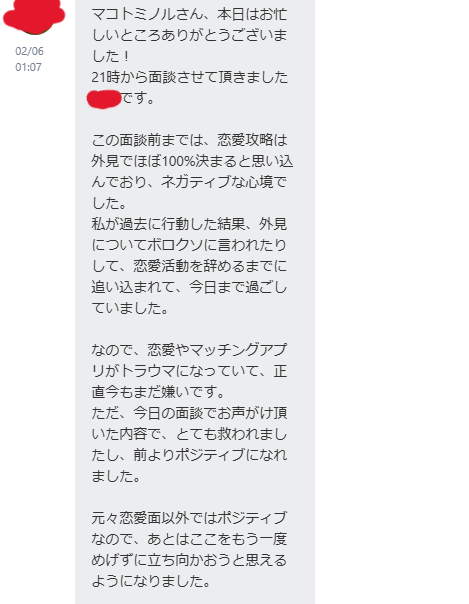
Task: Click the line ただ、今日の面談でお声がけ頂
Action: (x=189, y=413)
